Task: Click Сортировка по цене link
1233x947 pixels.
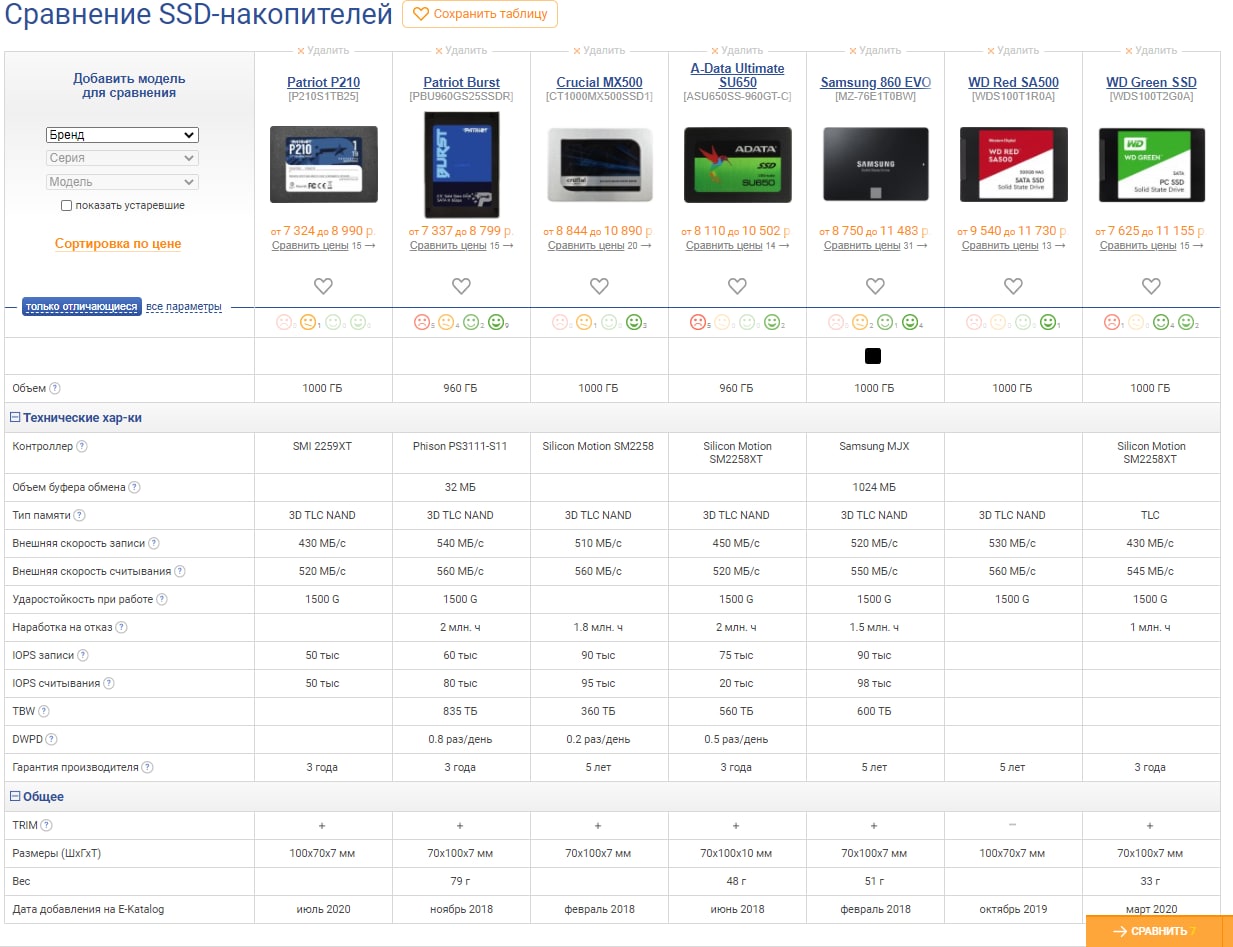Action: coord(118,244)
